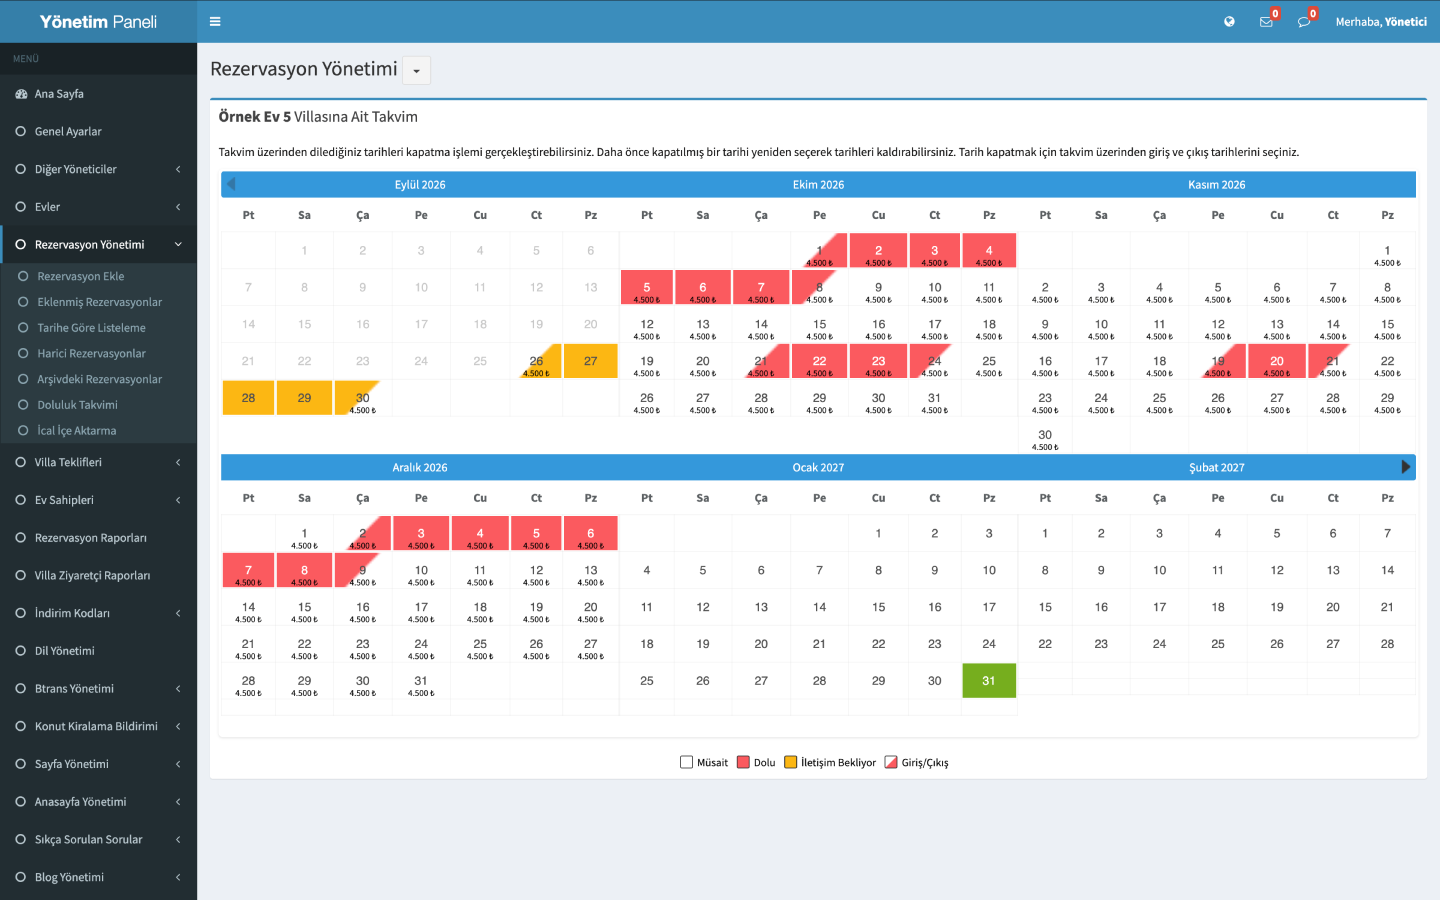This screenshot has height=900, width=1440.
Task: Expand the Diğer Yöneticiler menu chevron
Action: 178,169
